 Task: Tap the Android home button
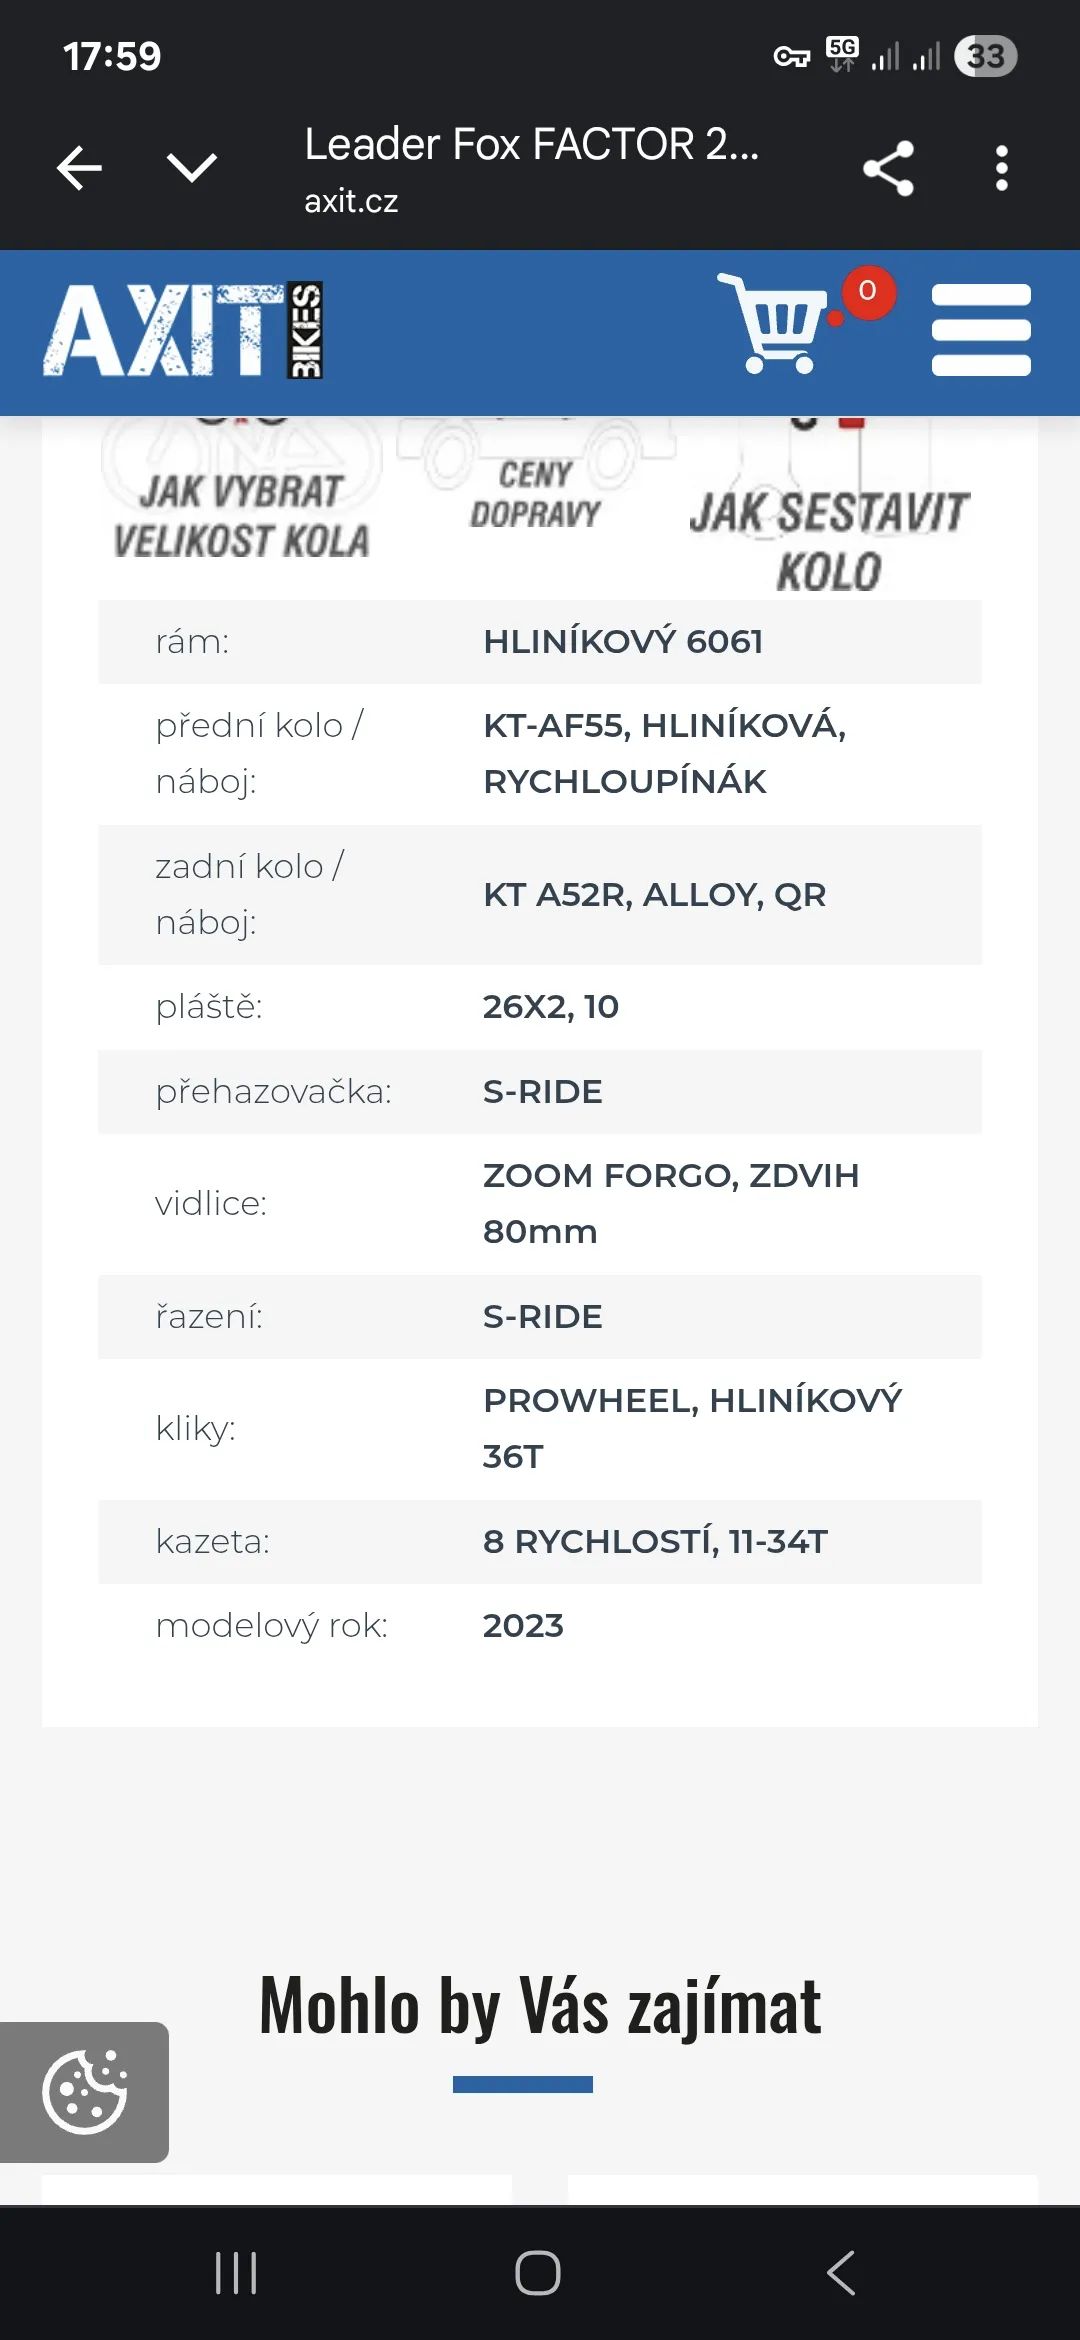click(538, 2273)
